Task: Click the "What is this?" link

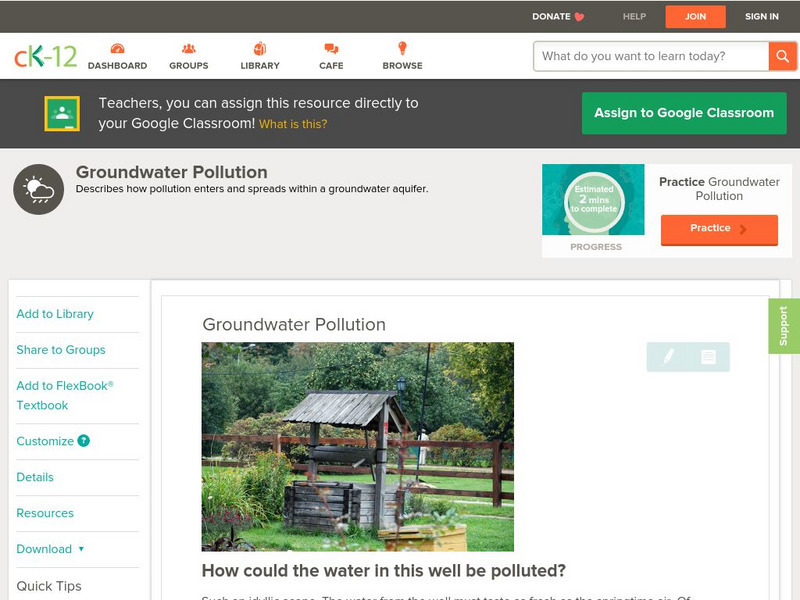Action: pos(293,125)
